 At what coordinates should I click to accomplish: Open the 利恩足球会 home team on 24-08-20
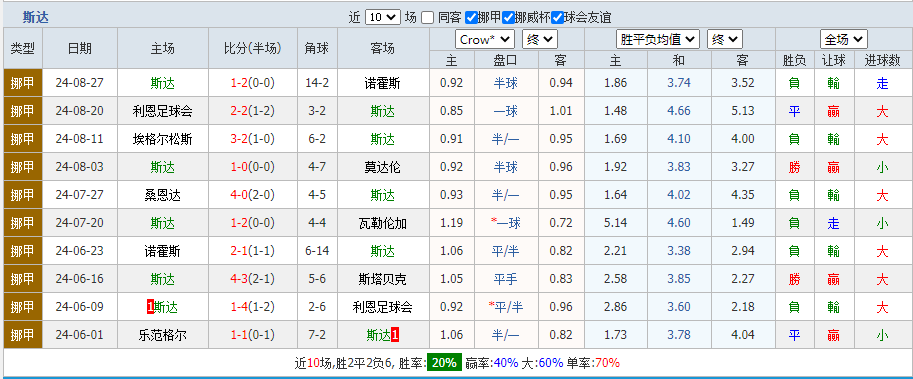tap(162, 111)
